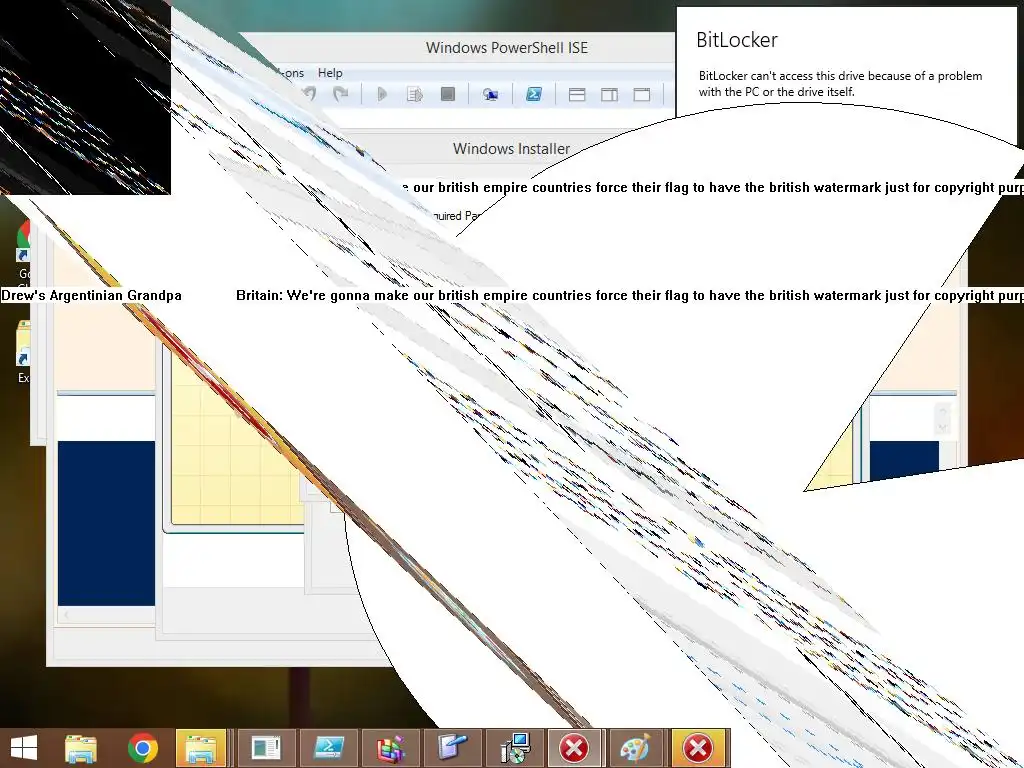Image resolution: width=1024 pixels, height=768 pixels.
Task: Stop operation with the square stop icon
Action: tap(447, 94)
